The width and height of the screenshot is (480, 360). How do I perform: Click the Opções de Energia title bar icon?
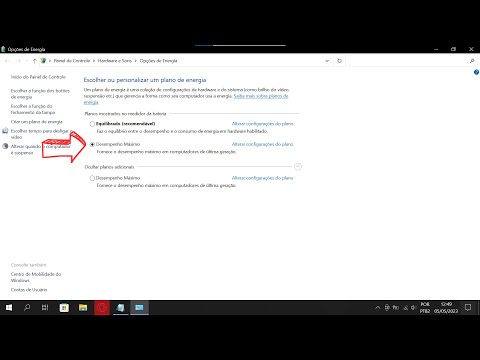tap(3, 49)
